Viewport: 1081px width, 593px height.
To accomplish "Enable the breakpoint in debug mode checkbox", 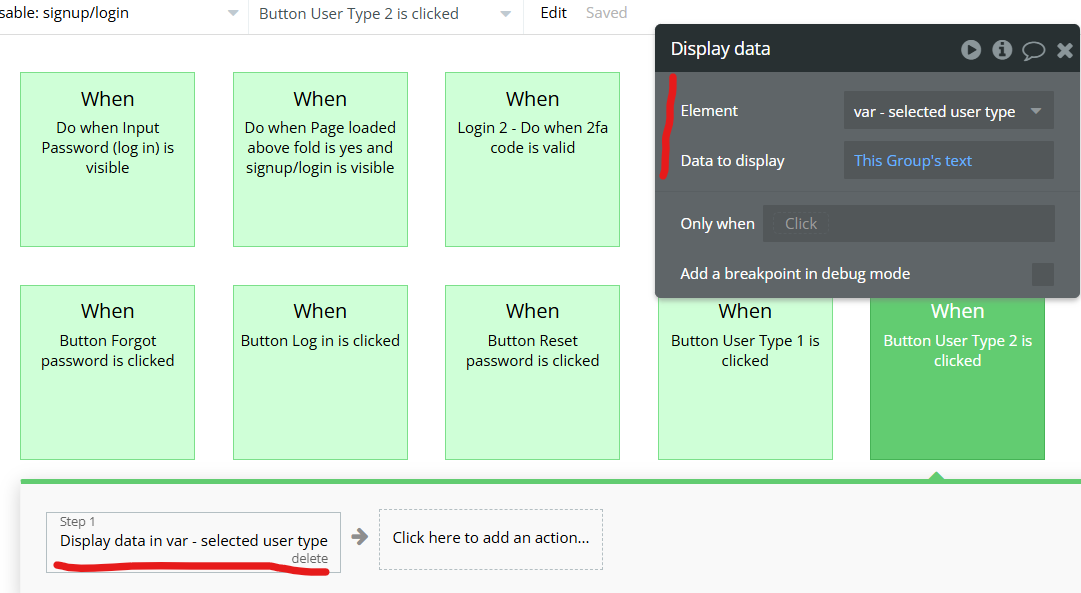I will pos(1042,274).
